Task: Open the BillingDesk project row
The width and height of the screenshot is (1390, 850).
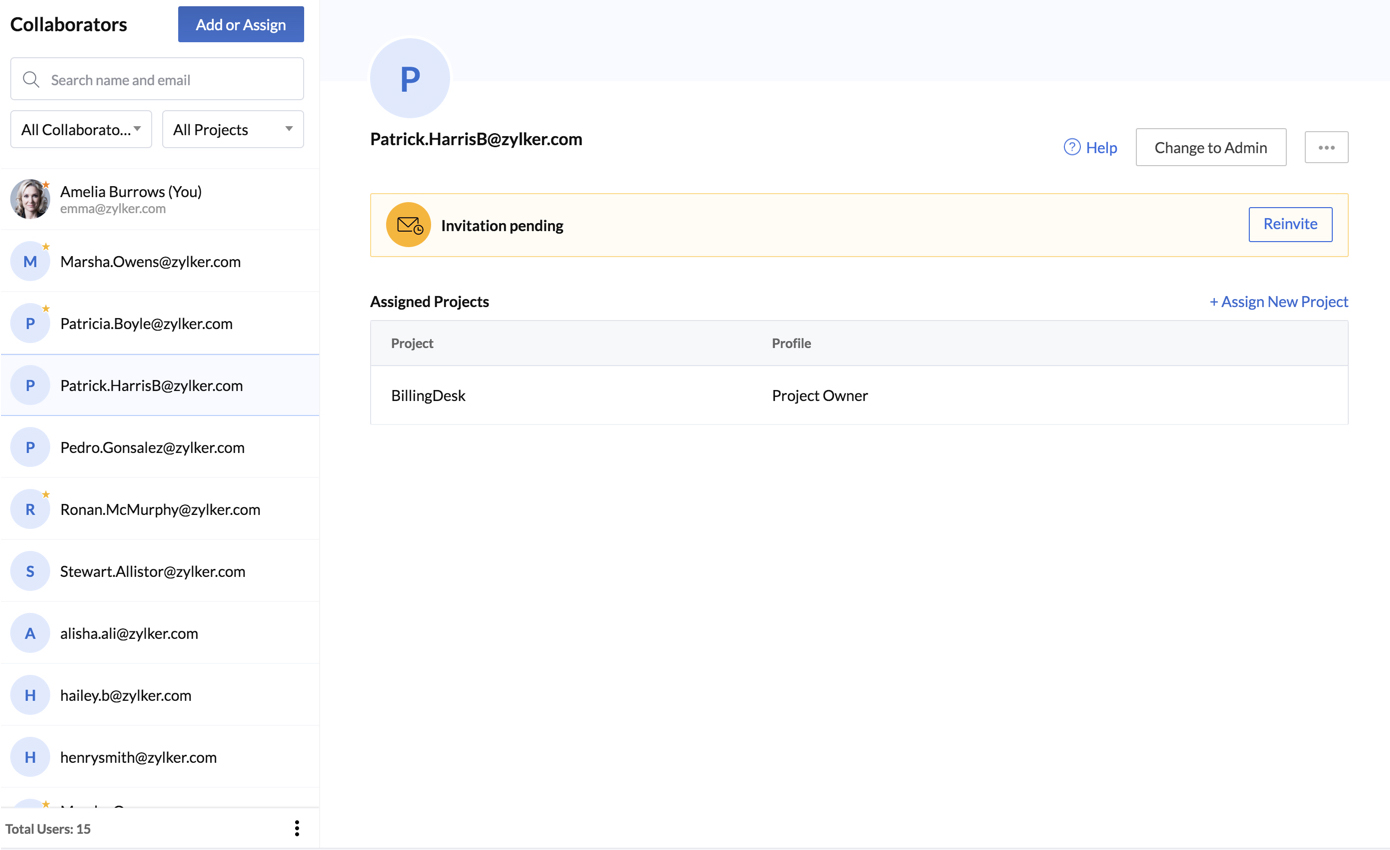Action: [428, 395]
